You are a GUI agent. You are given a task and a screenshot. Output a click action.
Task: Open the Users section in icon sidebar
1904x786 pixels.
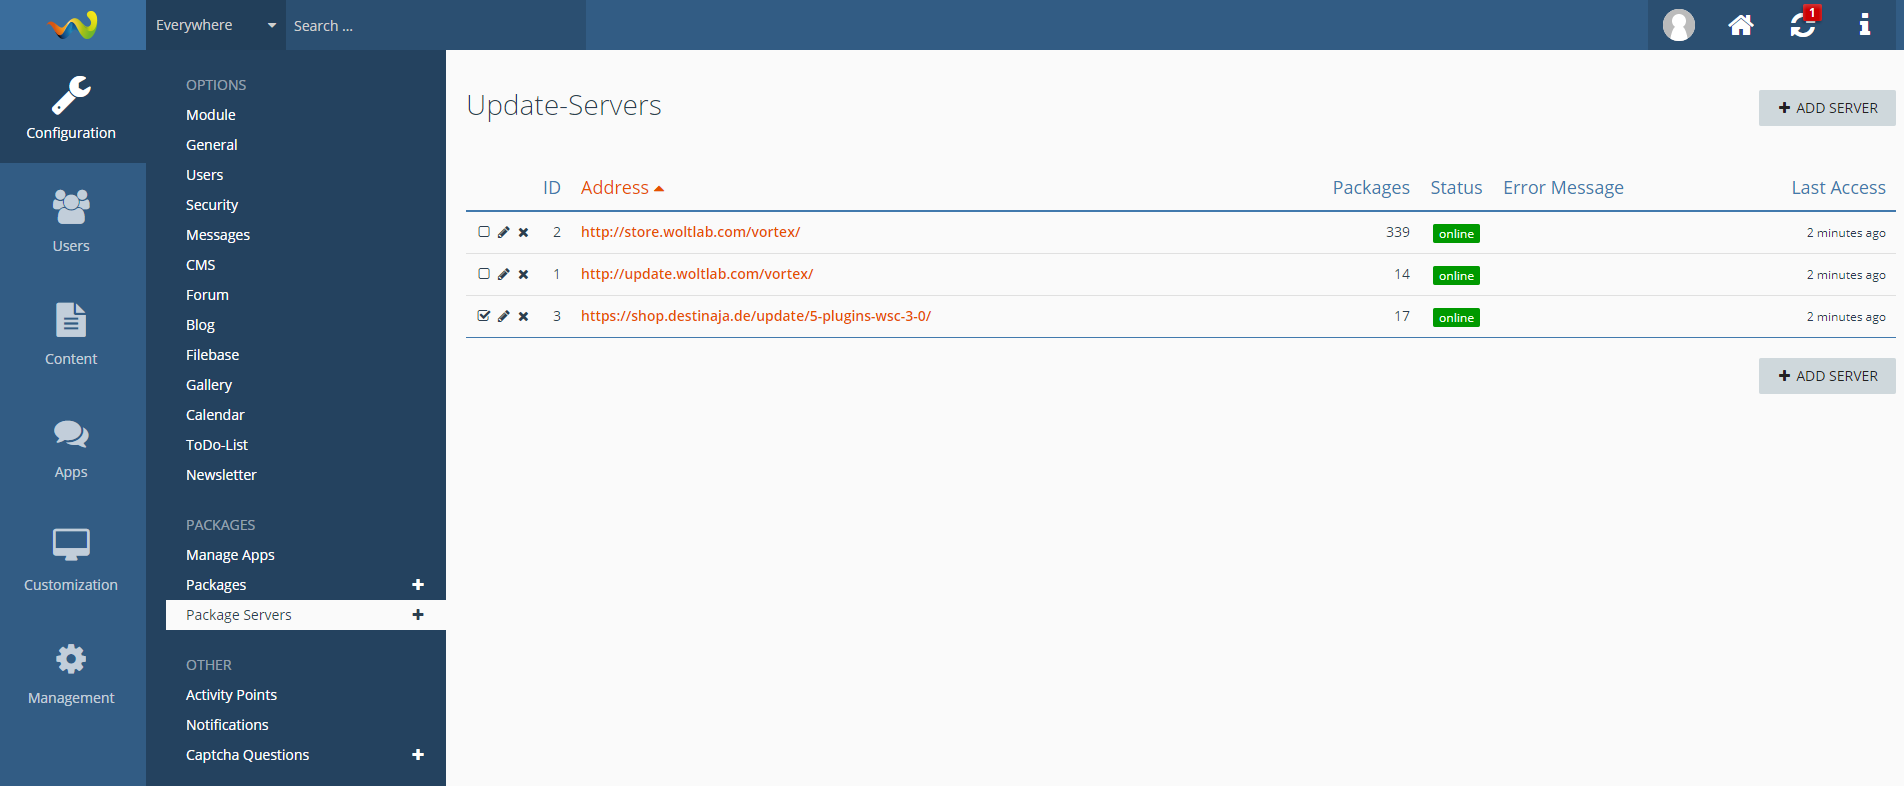[x=72, y=220]
